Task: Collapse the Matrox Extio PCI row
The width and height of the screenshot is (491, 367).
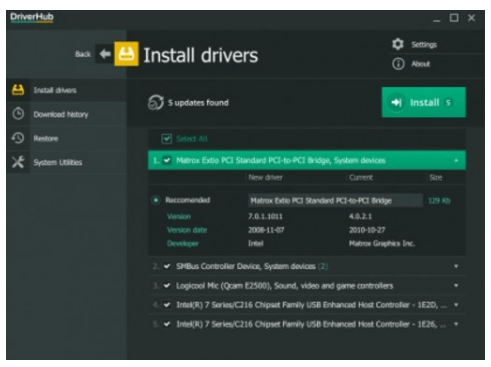Action: [456, 161]
